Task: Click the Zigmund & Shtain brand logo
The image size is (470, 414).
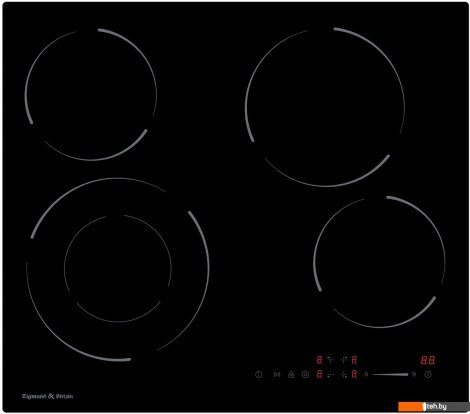Action: click(x=47, y=396)
